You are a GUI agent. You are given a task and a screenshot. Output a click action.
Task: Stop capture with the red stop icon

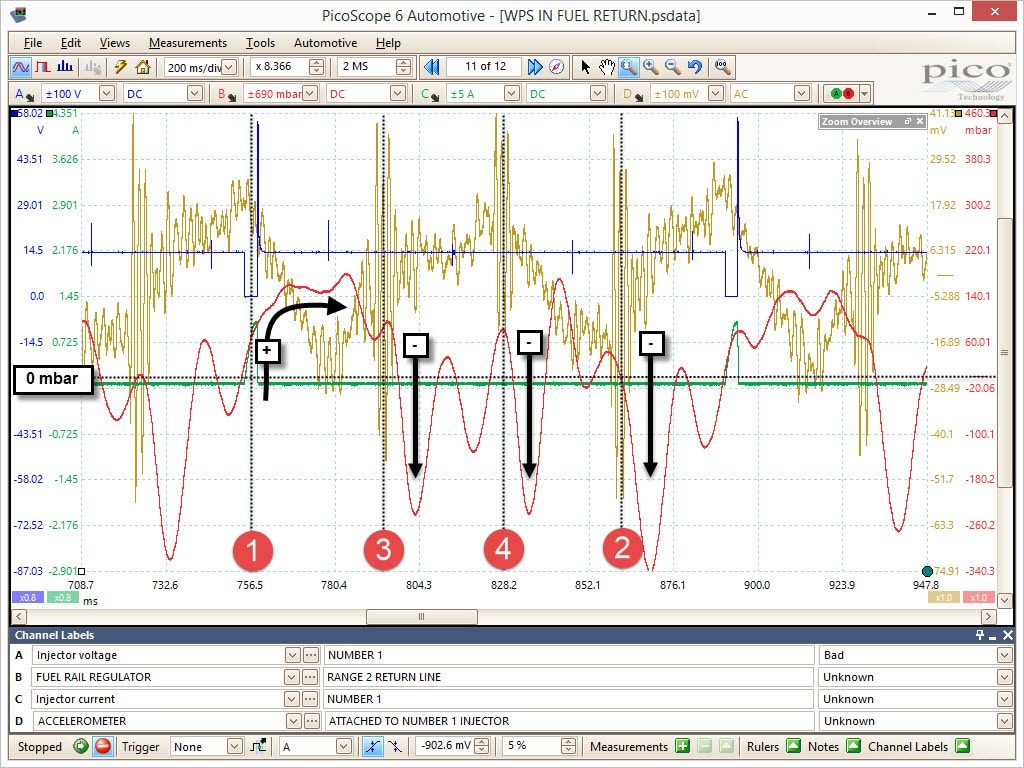tap(103, 746)
